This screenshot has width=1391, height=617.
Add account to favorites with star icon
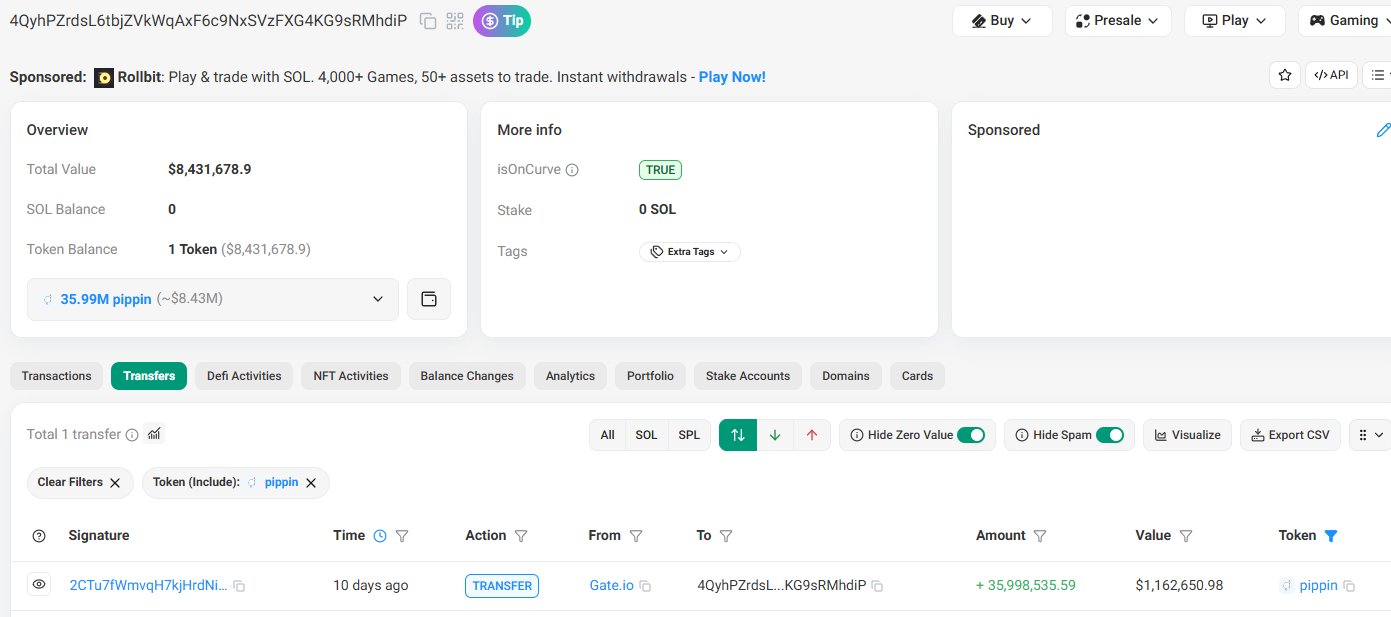coord(1284,75)
